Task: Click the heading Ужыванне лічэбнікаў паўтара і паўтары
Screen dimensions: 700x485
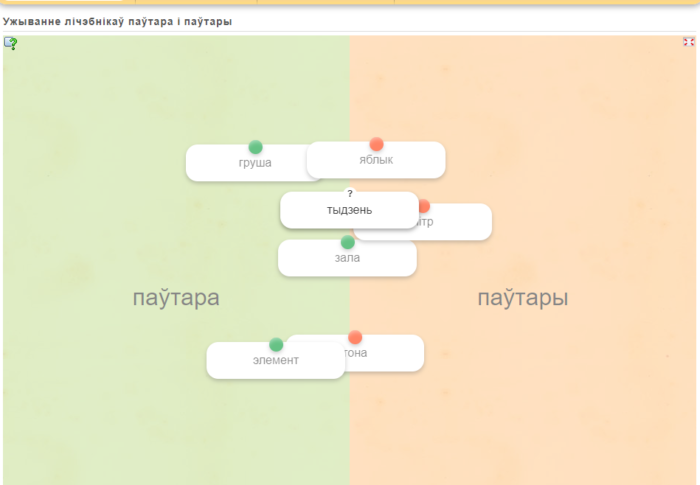Action: click(117, 21)
